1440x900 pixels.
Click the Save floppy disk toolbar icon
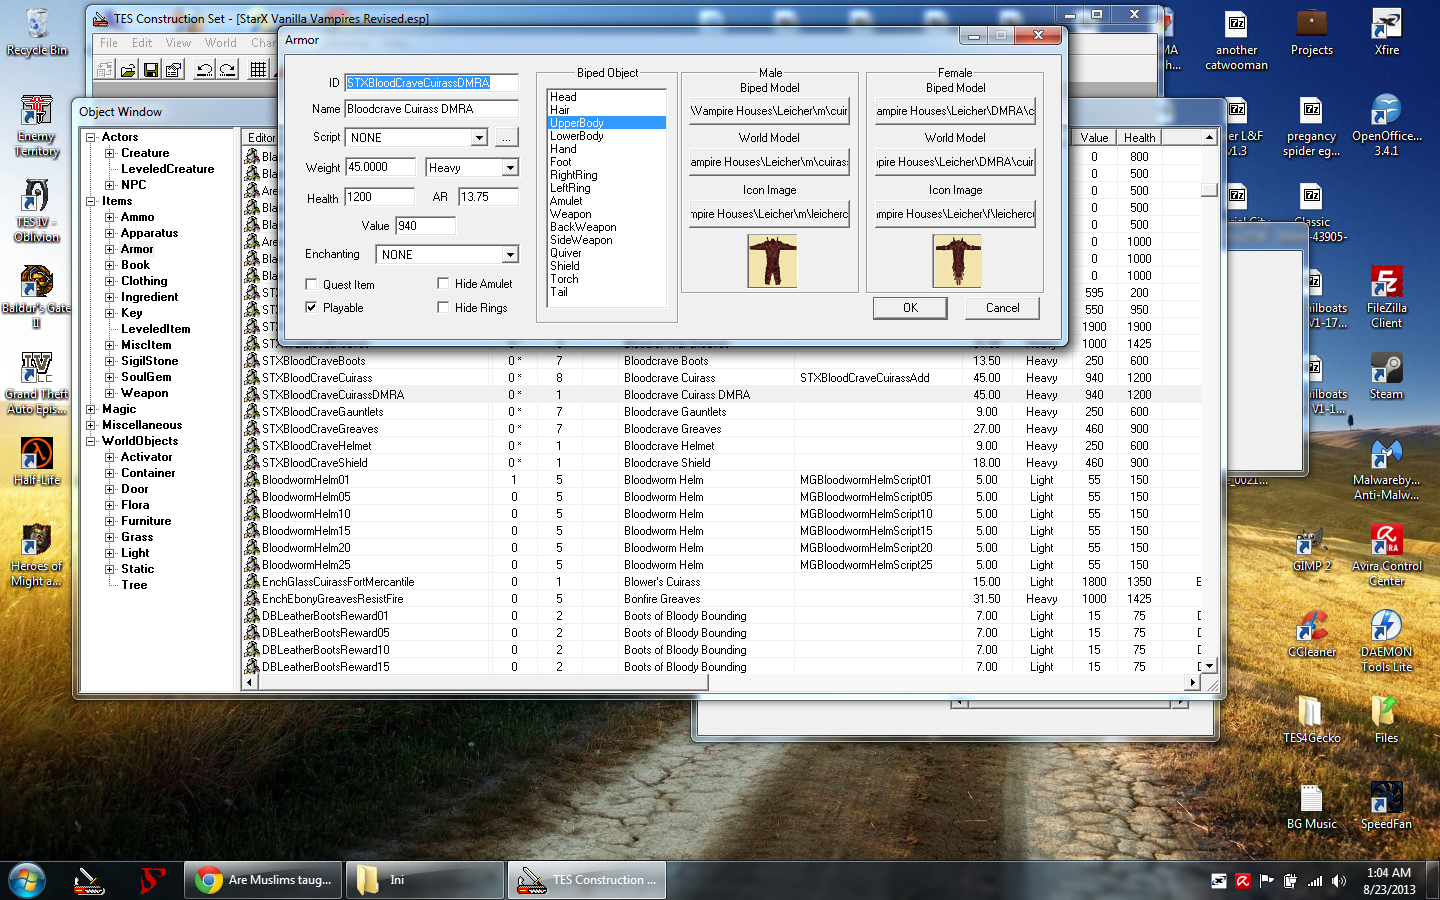click(x=150, y=69)
